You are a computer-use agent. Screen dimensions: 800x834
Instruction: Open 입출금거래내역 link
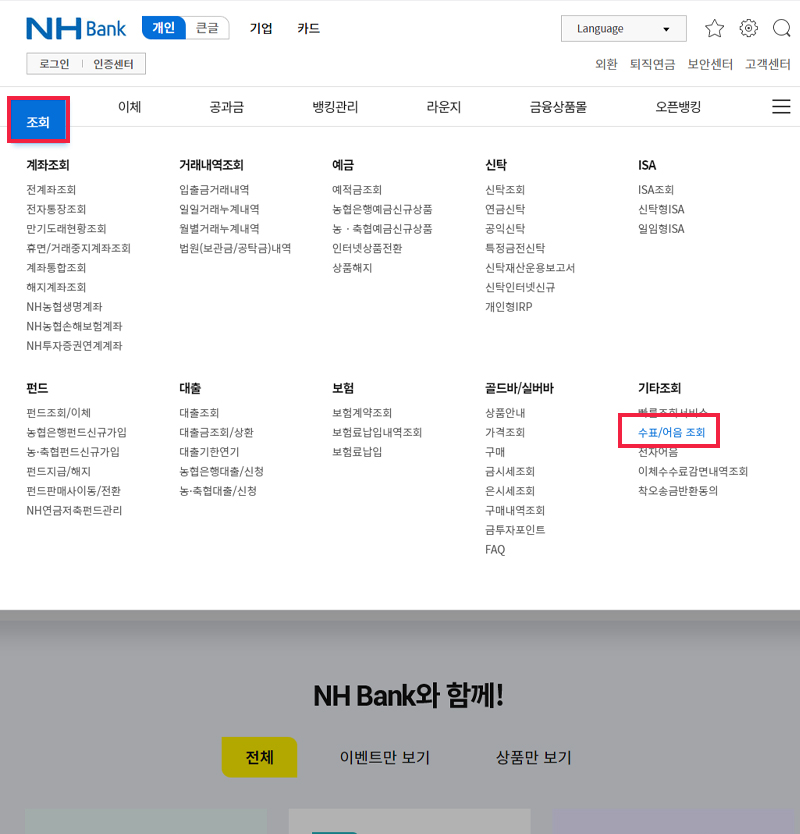coord(214,190)
